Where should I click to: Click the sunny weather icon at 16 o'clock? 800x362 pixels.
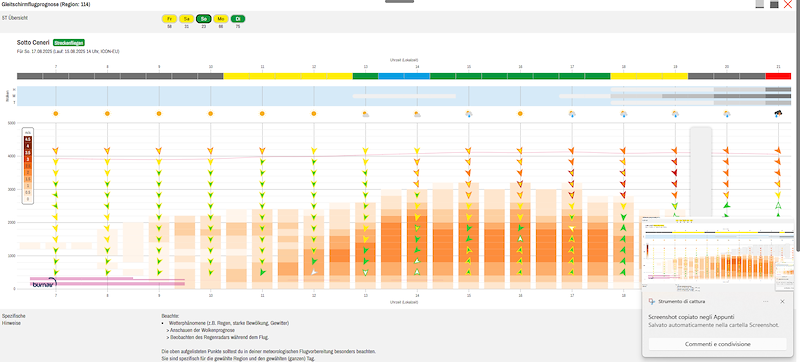(520, 114)
